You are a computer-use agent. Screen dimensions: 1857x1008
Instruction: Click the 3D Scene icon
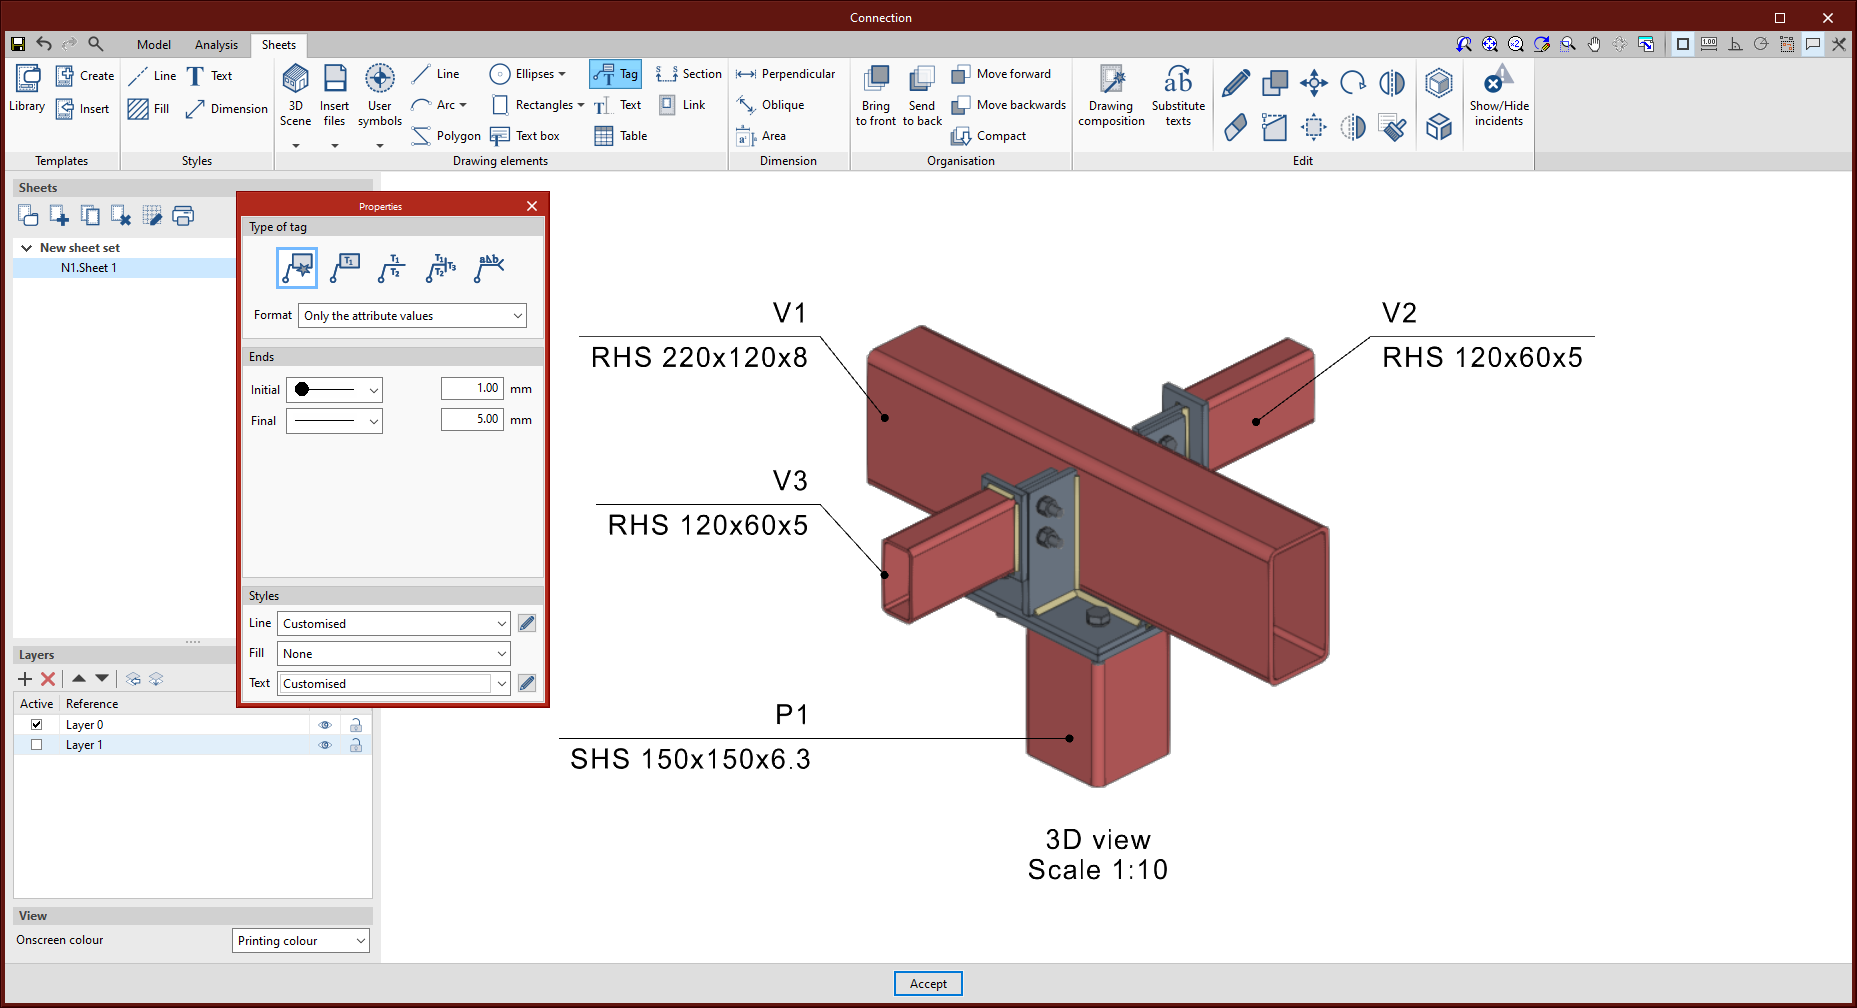tap(295, 80)
